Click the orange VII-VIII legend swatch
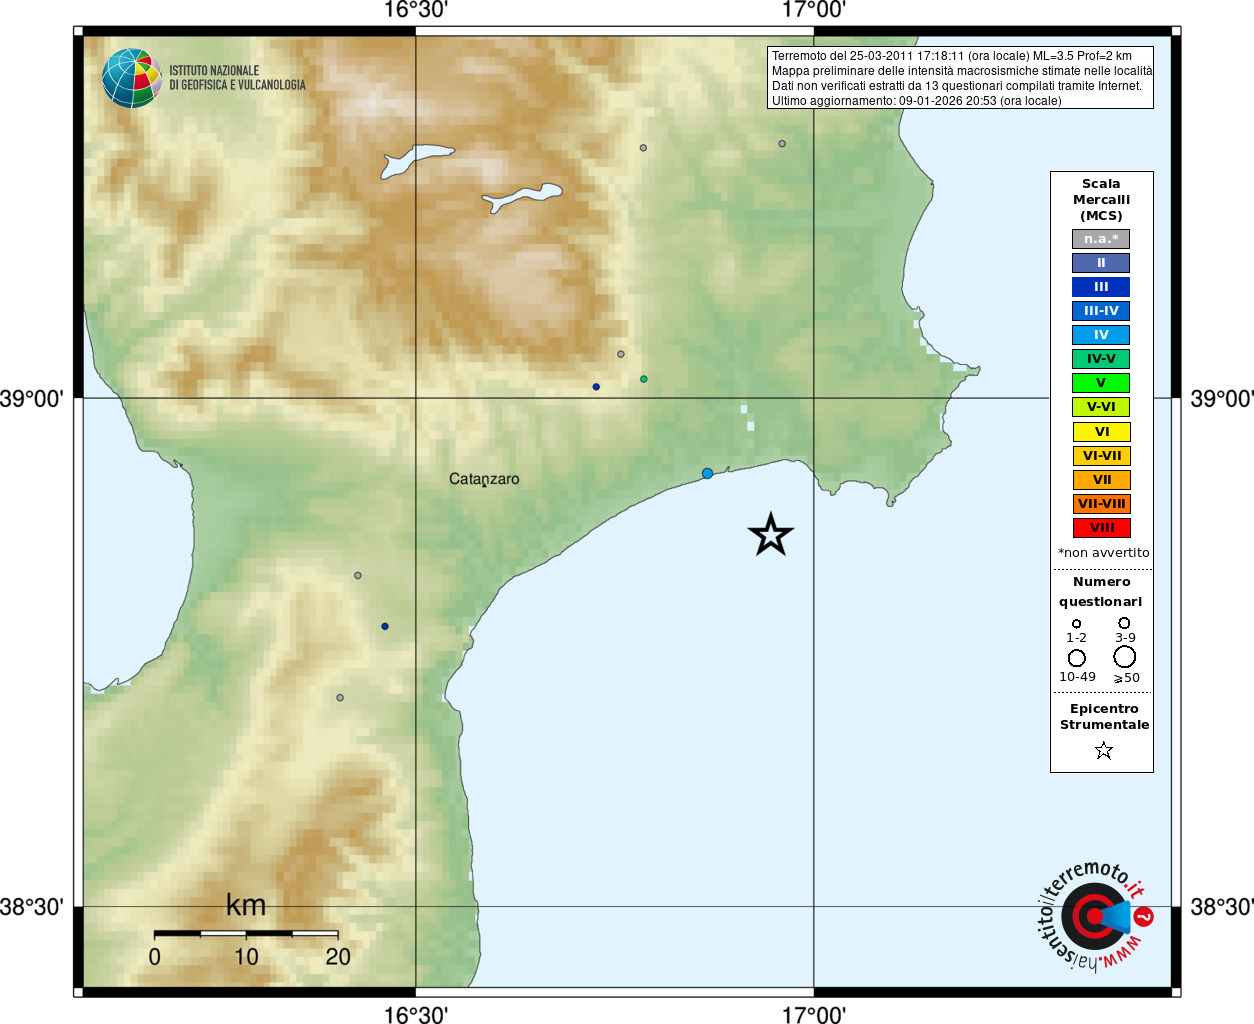This screenshot has height=1024, width=1254. point(1101,504)
